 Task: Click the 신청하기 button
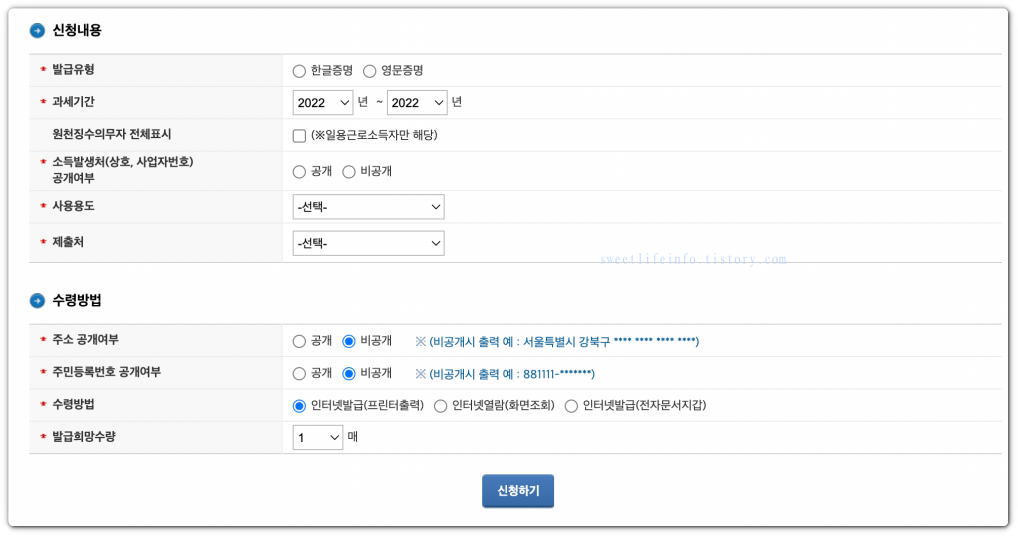pyautogui.click(x=517, y=491)
